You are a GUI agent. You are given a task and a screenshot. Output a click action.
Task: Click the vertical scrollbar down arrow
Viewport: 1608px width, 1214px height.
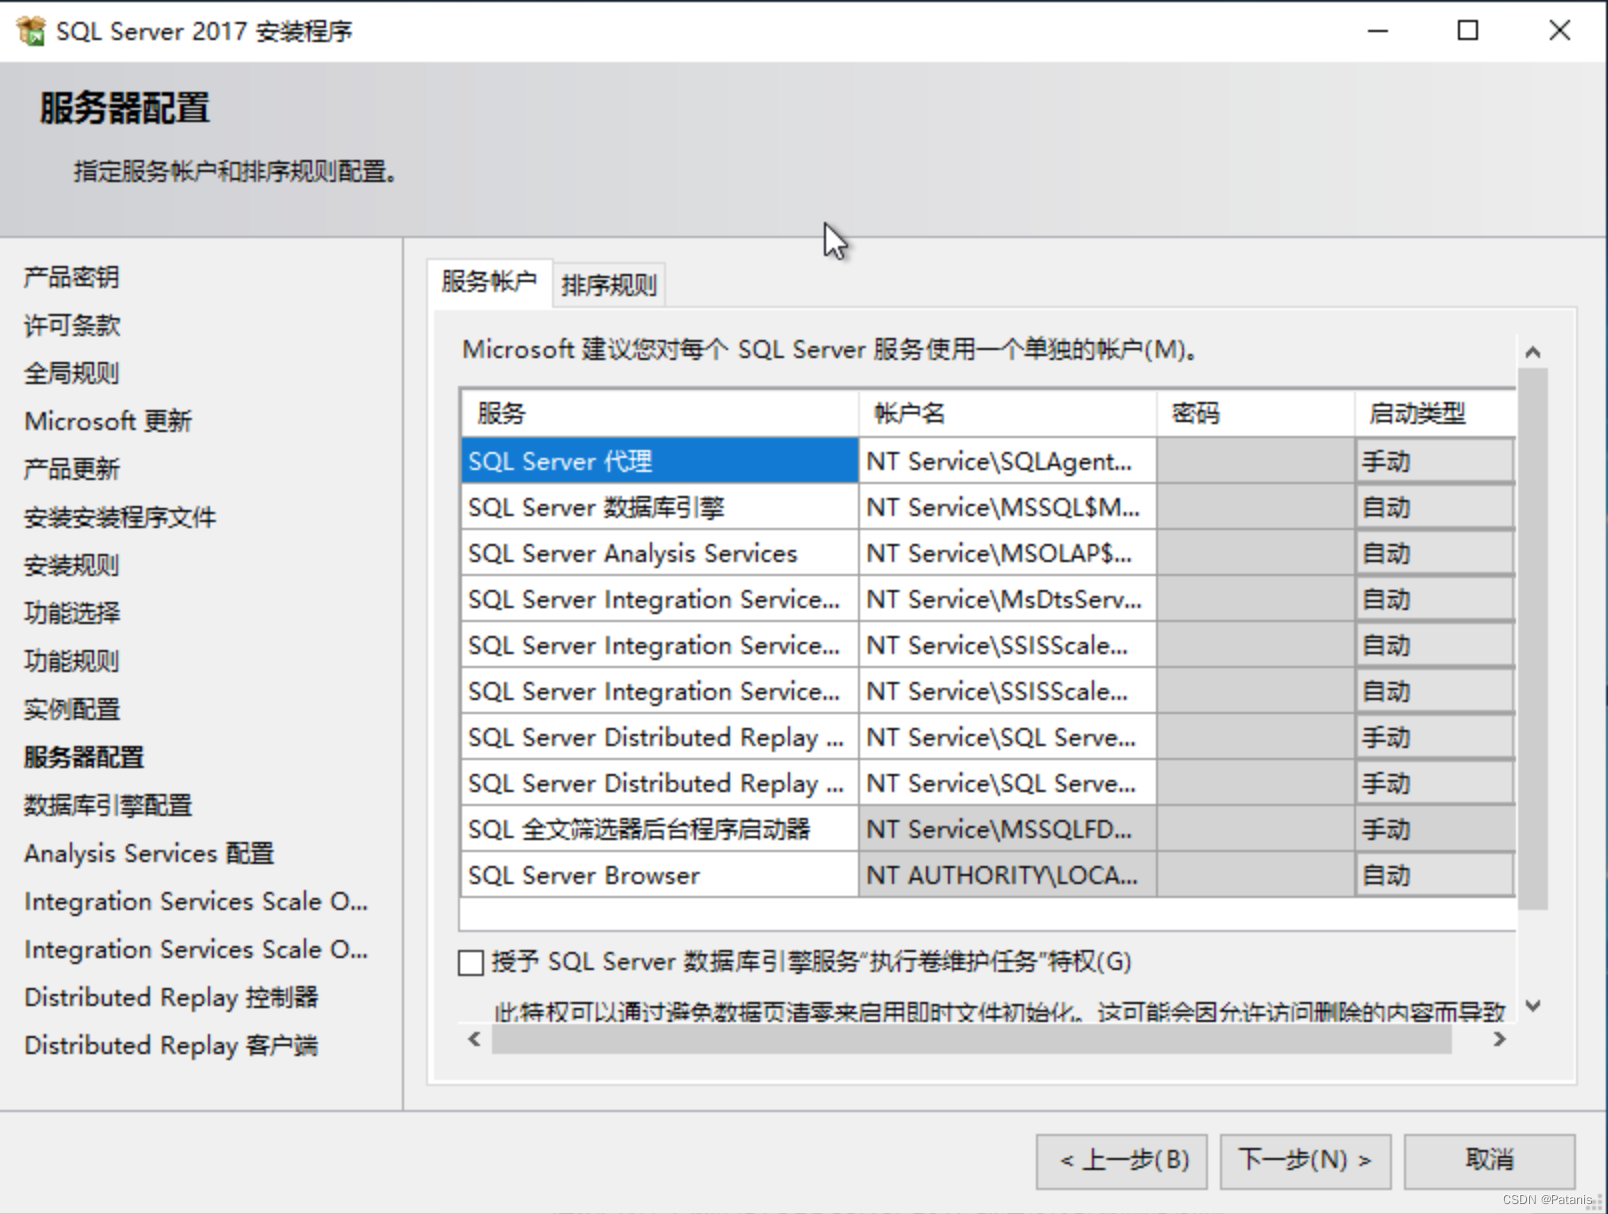pyautogui.click(x=1533, y=1006)
